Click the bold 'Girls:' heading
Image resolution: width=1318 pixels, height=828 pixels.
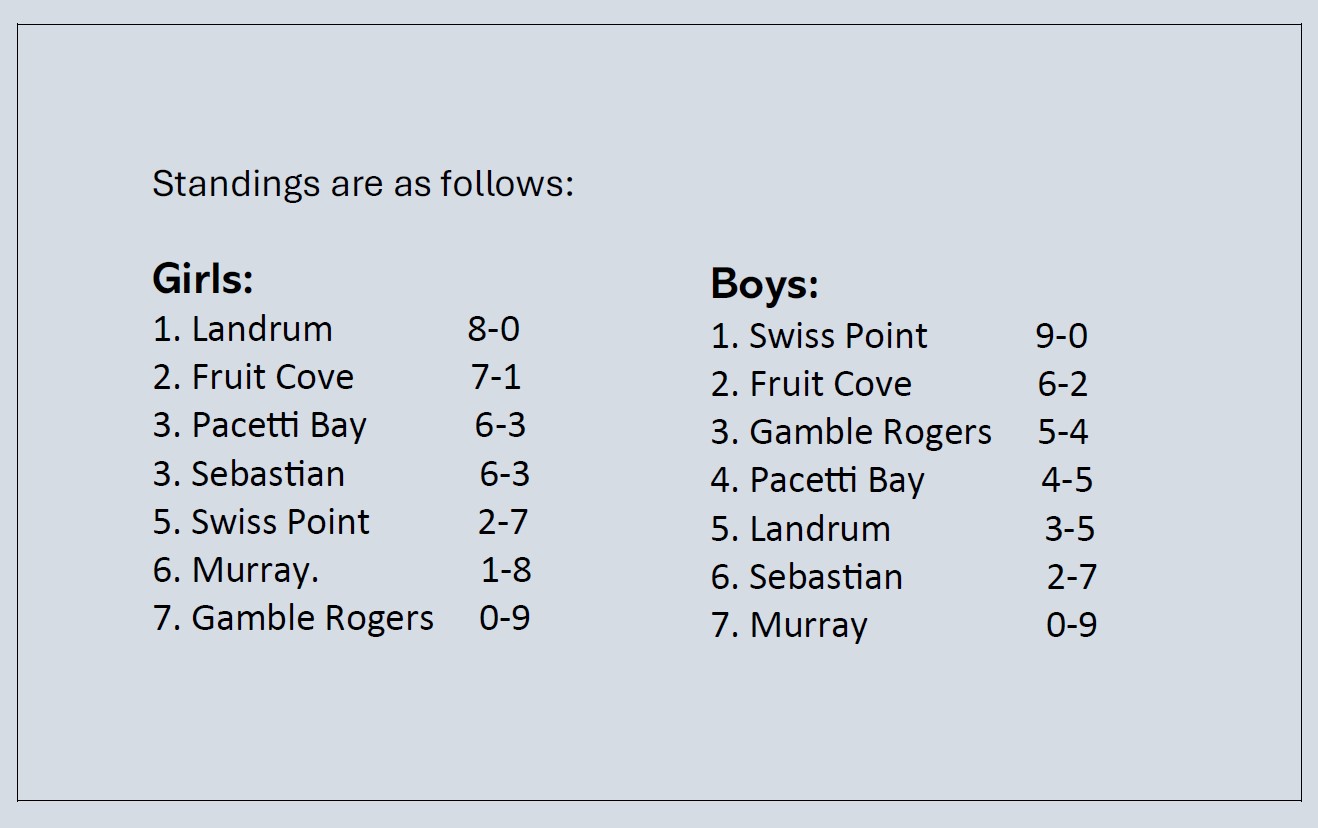point(203,278)
